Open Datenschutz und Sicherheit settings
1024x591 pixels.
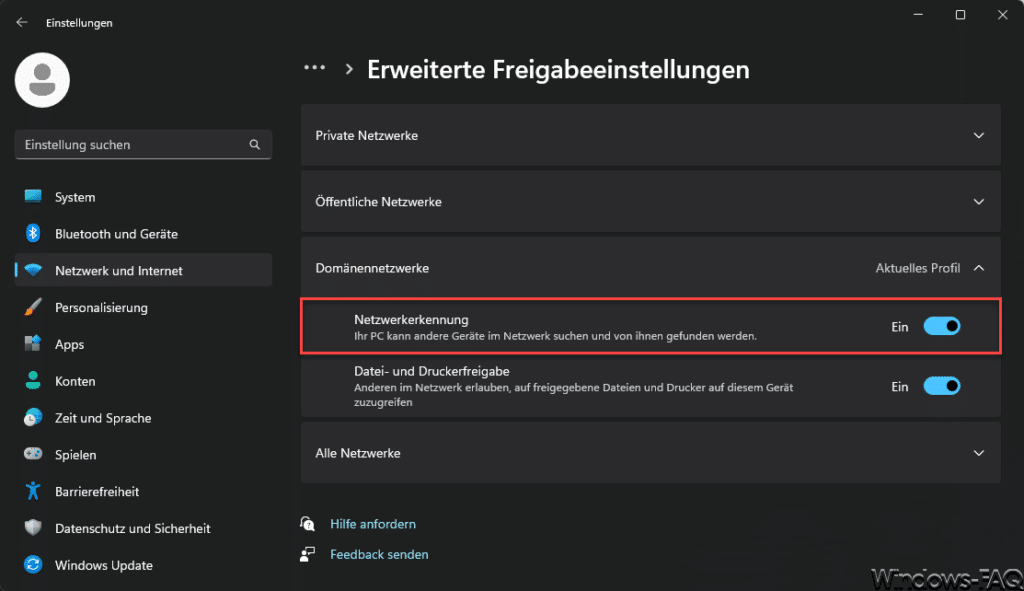(x=143, y=528)
